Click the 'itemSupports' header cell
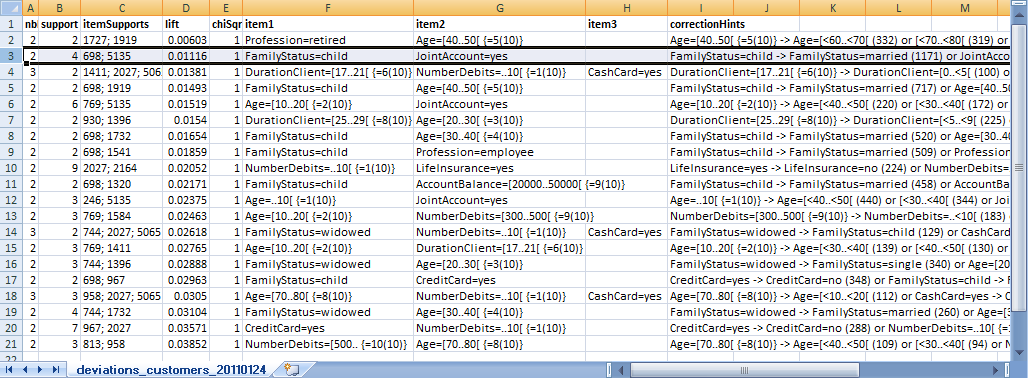The width and height of the screenshot is (1028, 378). (x=122, y=24)
